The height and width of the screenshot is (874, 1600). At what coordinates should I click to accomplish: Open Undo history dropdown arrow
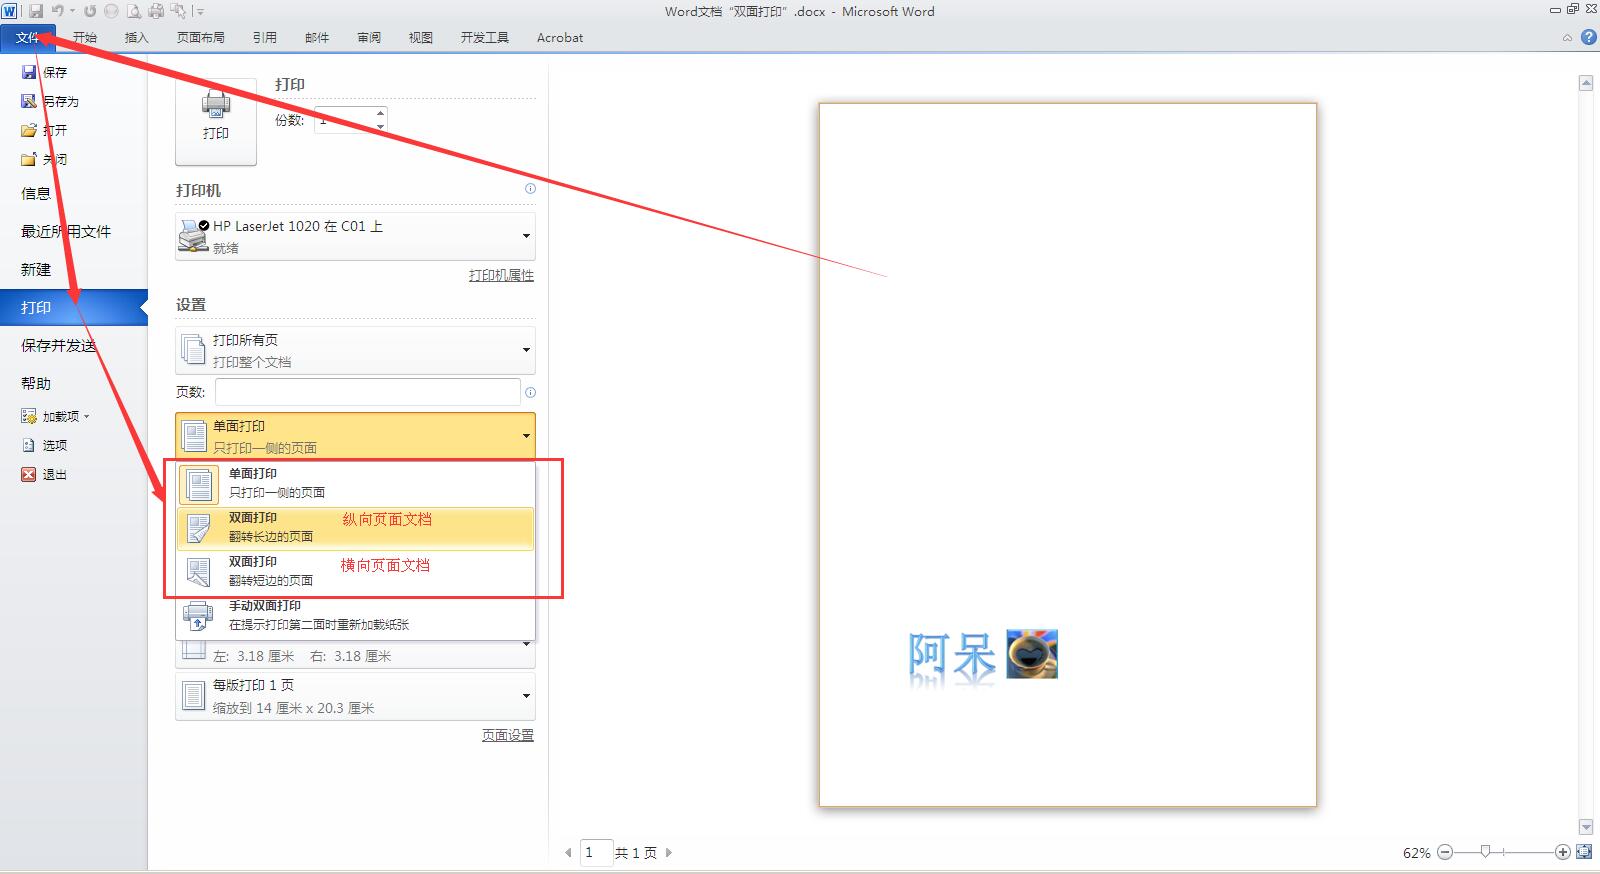pos(72,11)
